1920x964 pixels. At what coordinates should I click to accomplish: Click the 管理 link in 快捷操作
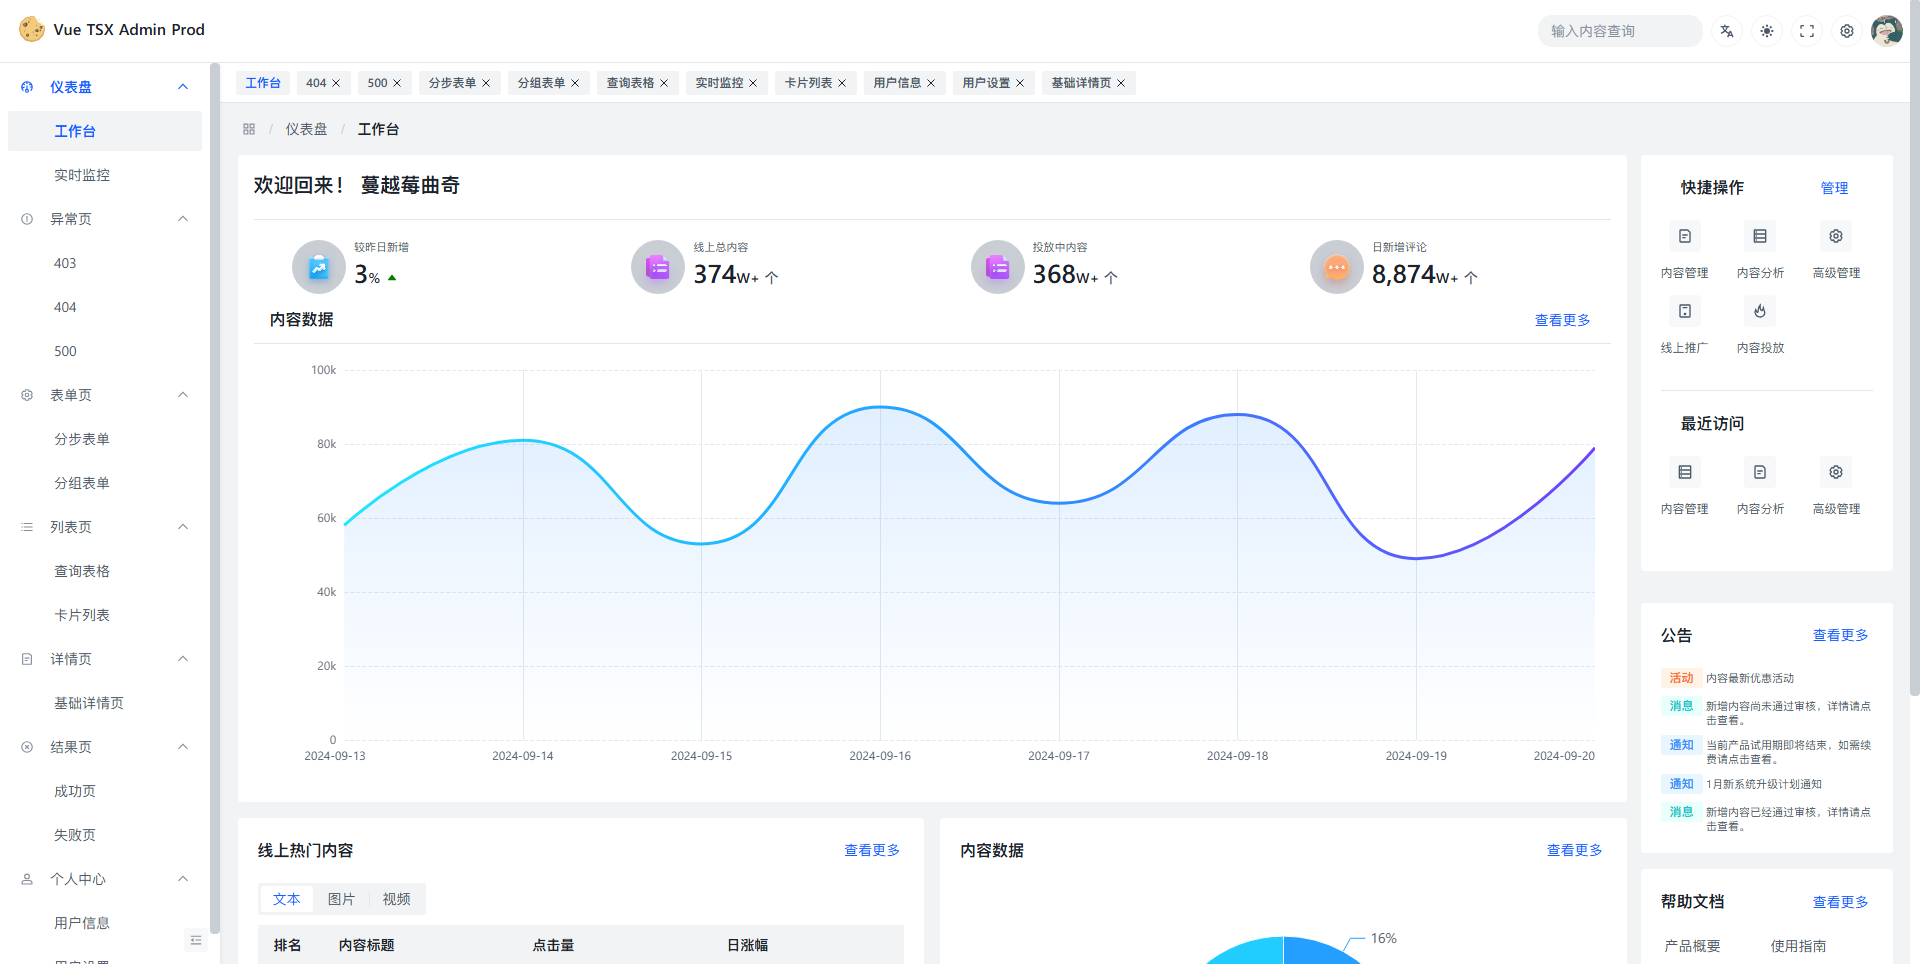point(1834,188)
